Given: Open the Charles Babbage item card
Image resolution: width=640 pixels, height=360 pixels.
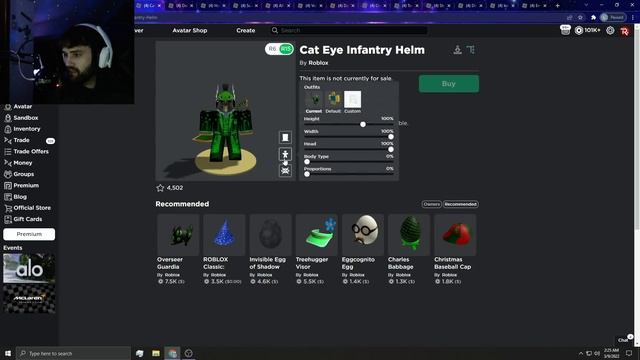Looking at the screenshot, I should 409,249.
